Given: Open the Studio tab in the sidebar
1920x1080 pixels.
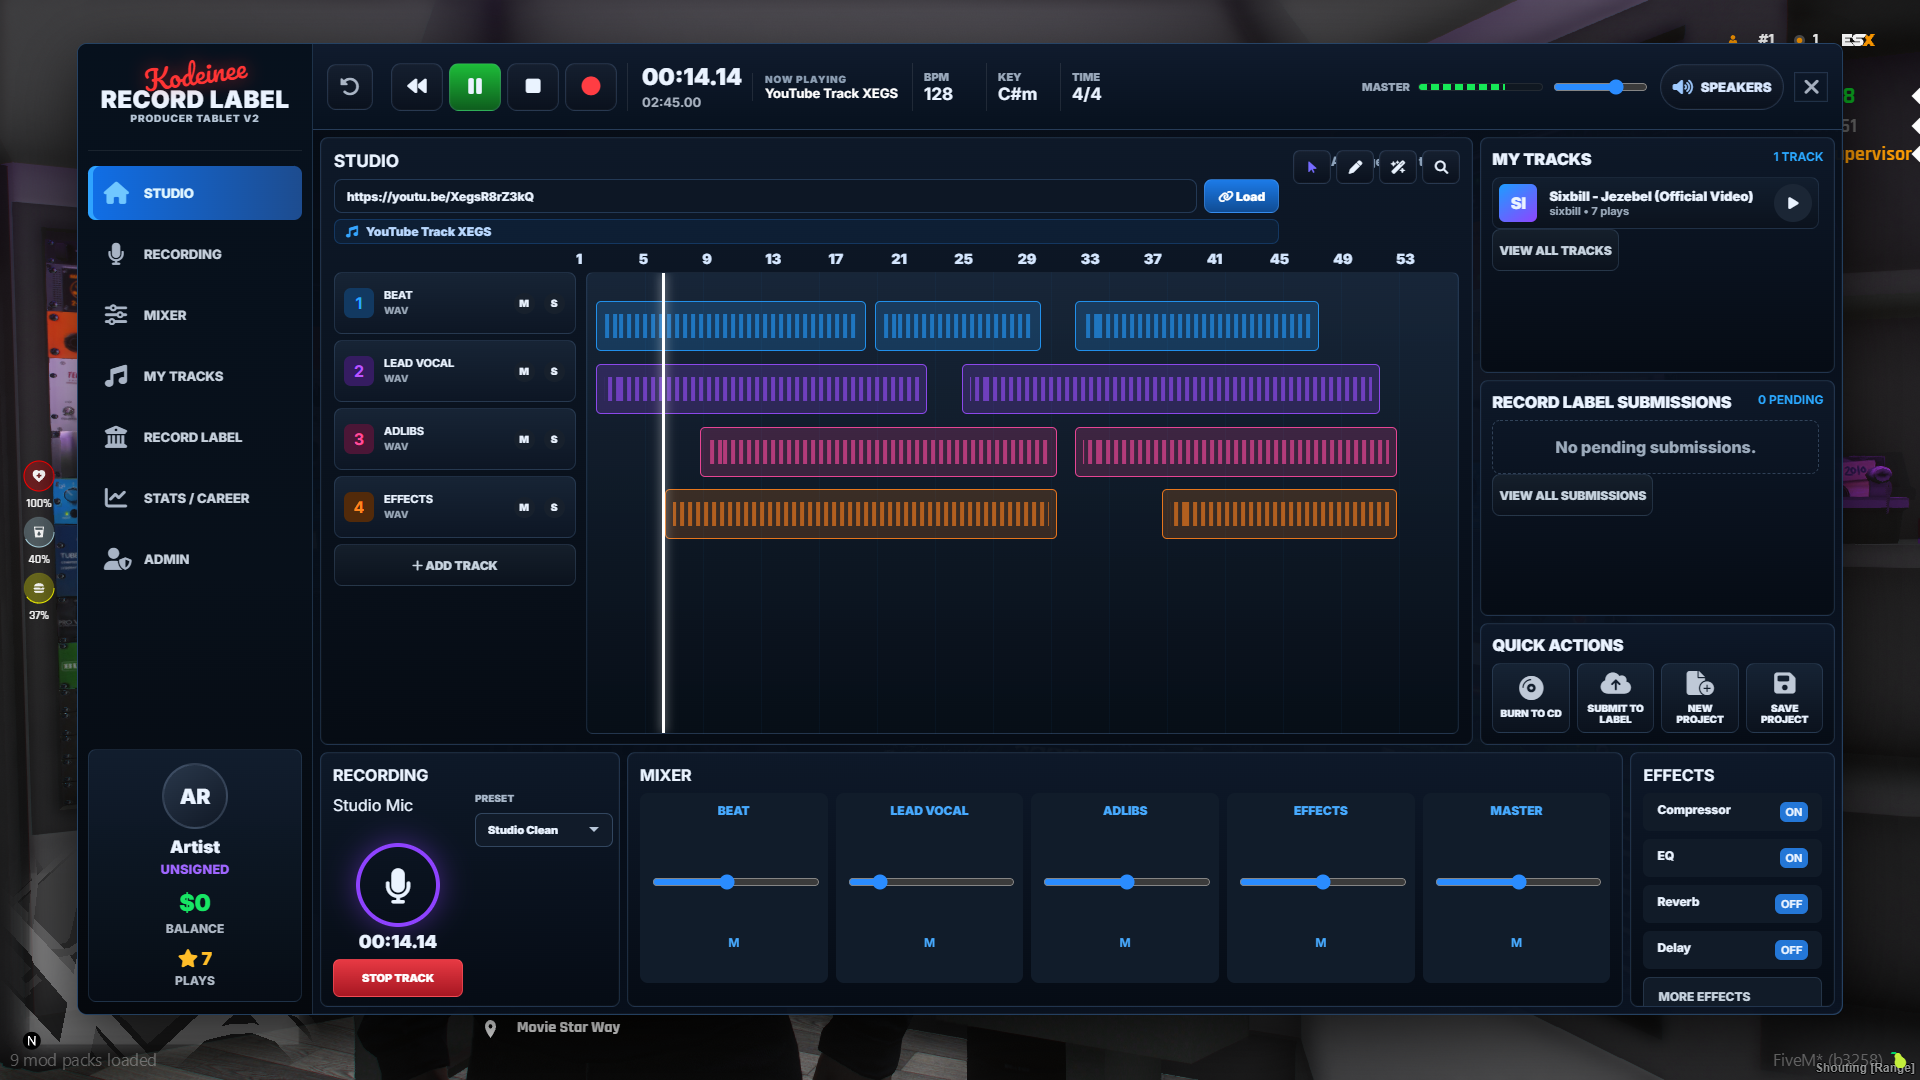Looking at the screenshot, I should pyautogui.click(x=195, y=193).
